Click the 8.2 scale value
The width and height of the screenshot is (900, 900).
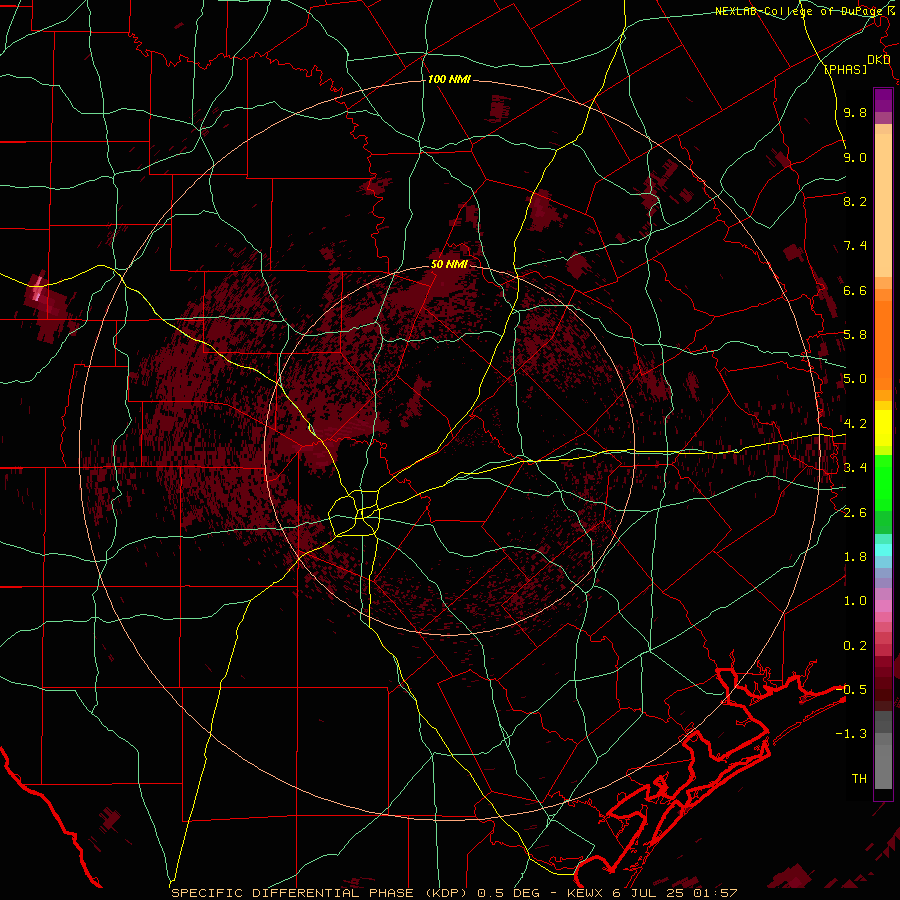pos(855,201)
